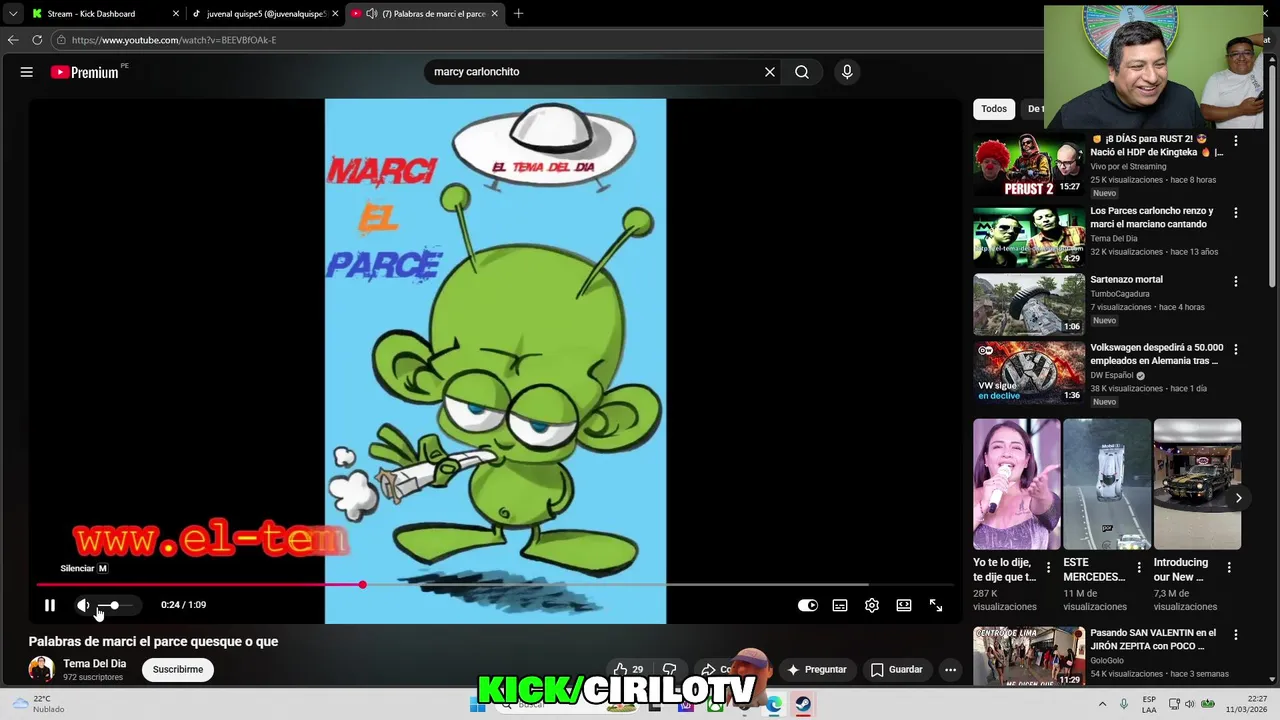Expand the tab search dropdown arrow
The height and width of the screenshot is (720, 1280).
click(13, 14)
